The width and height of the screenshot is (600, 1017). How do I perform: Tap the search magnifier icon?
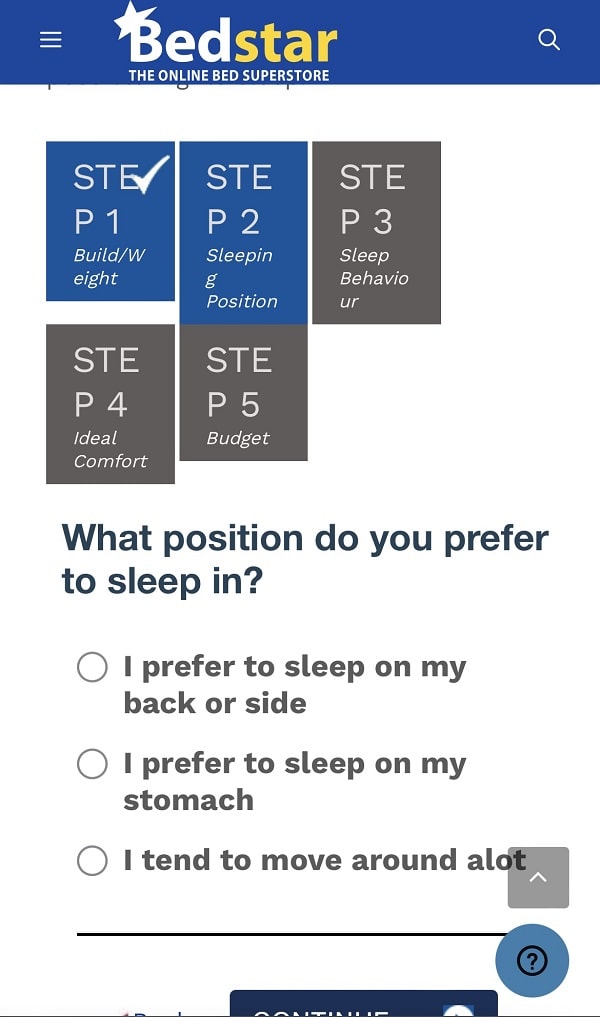(549, 40)
